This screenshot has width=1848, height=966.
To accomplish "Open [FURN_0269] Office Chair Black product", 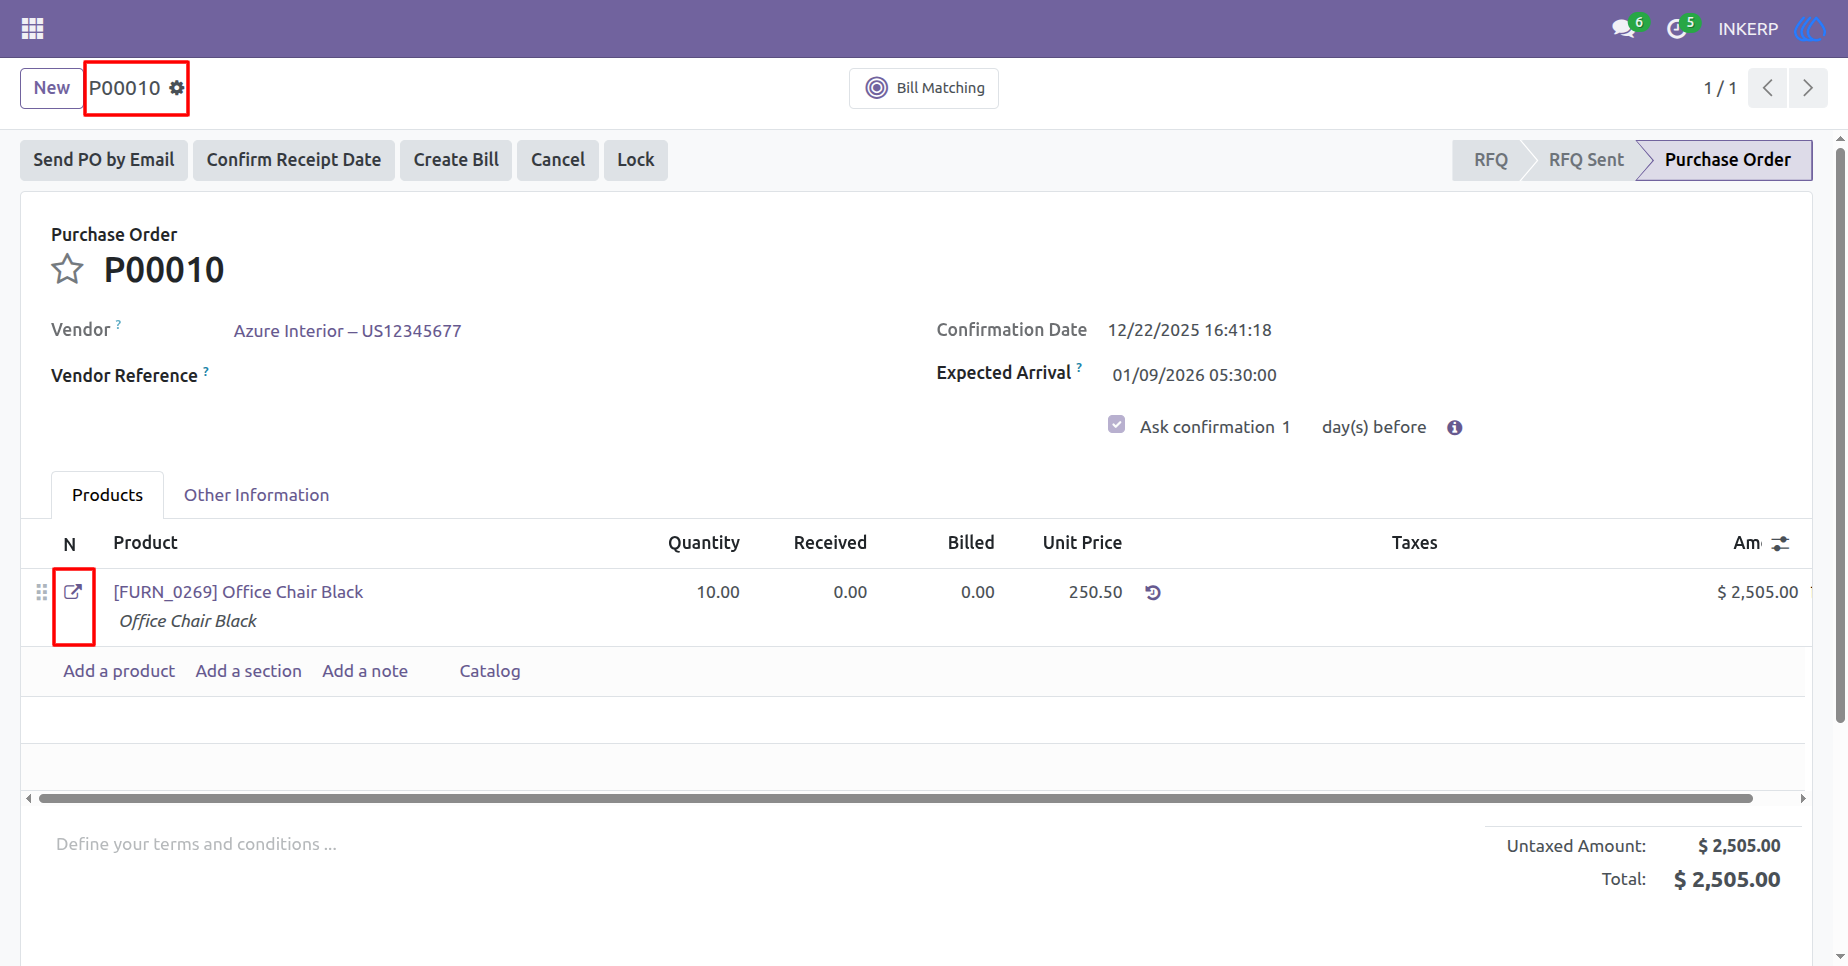I will point(238,592).
